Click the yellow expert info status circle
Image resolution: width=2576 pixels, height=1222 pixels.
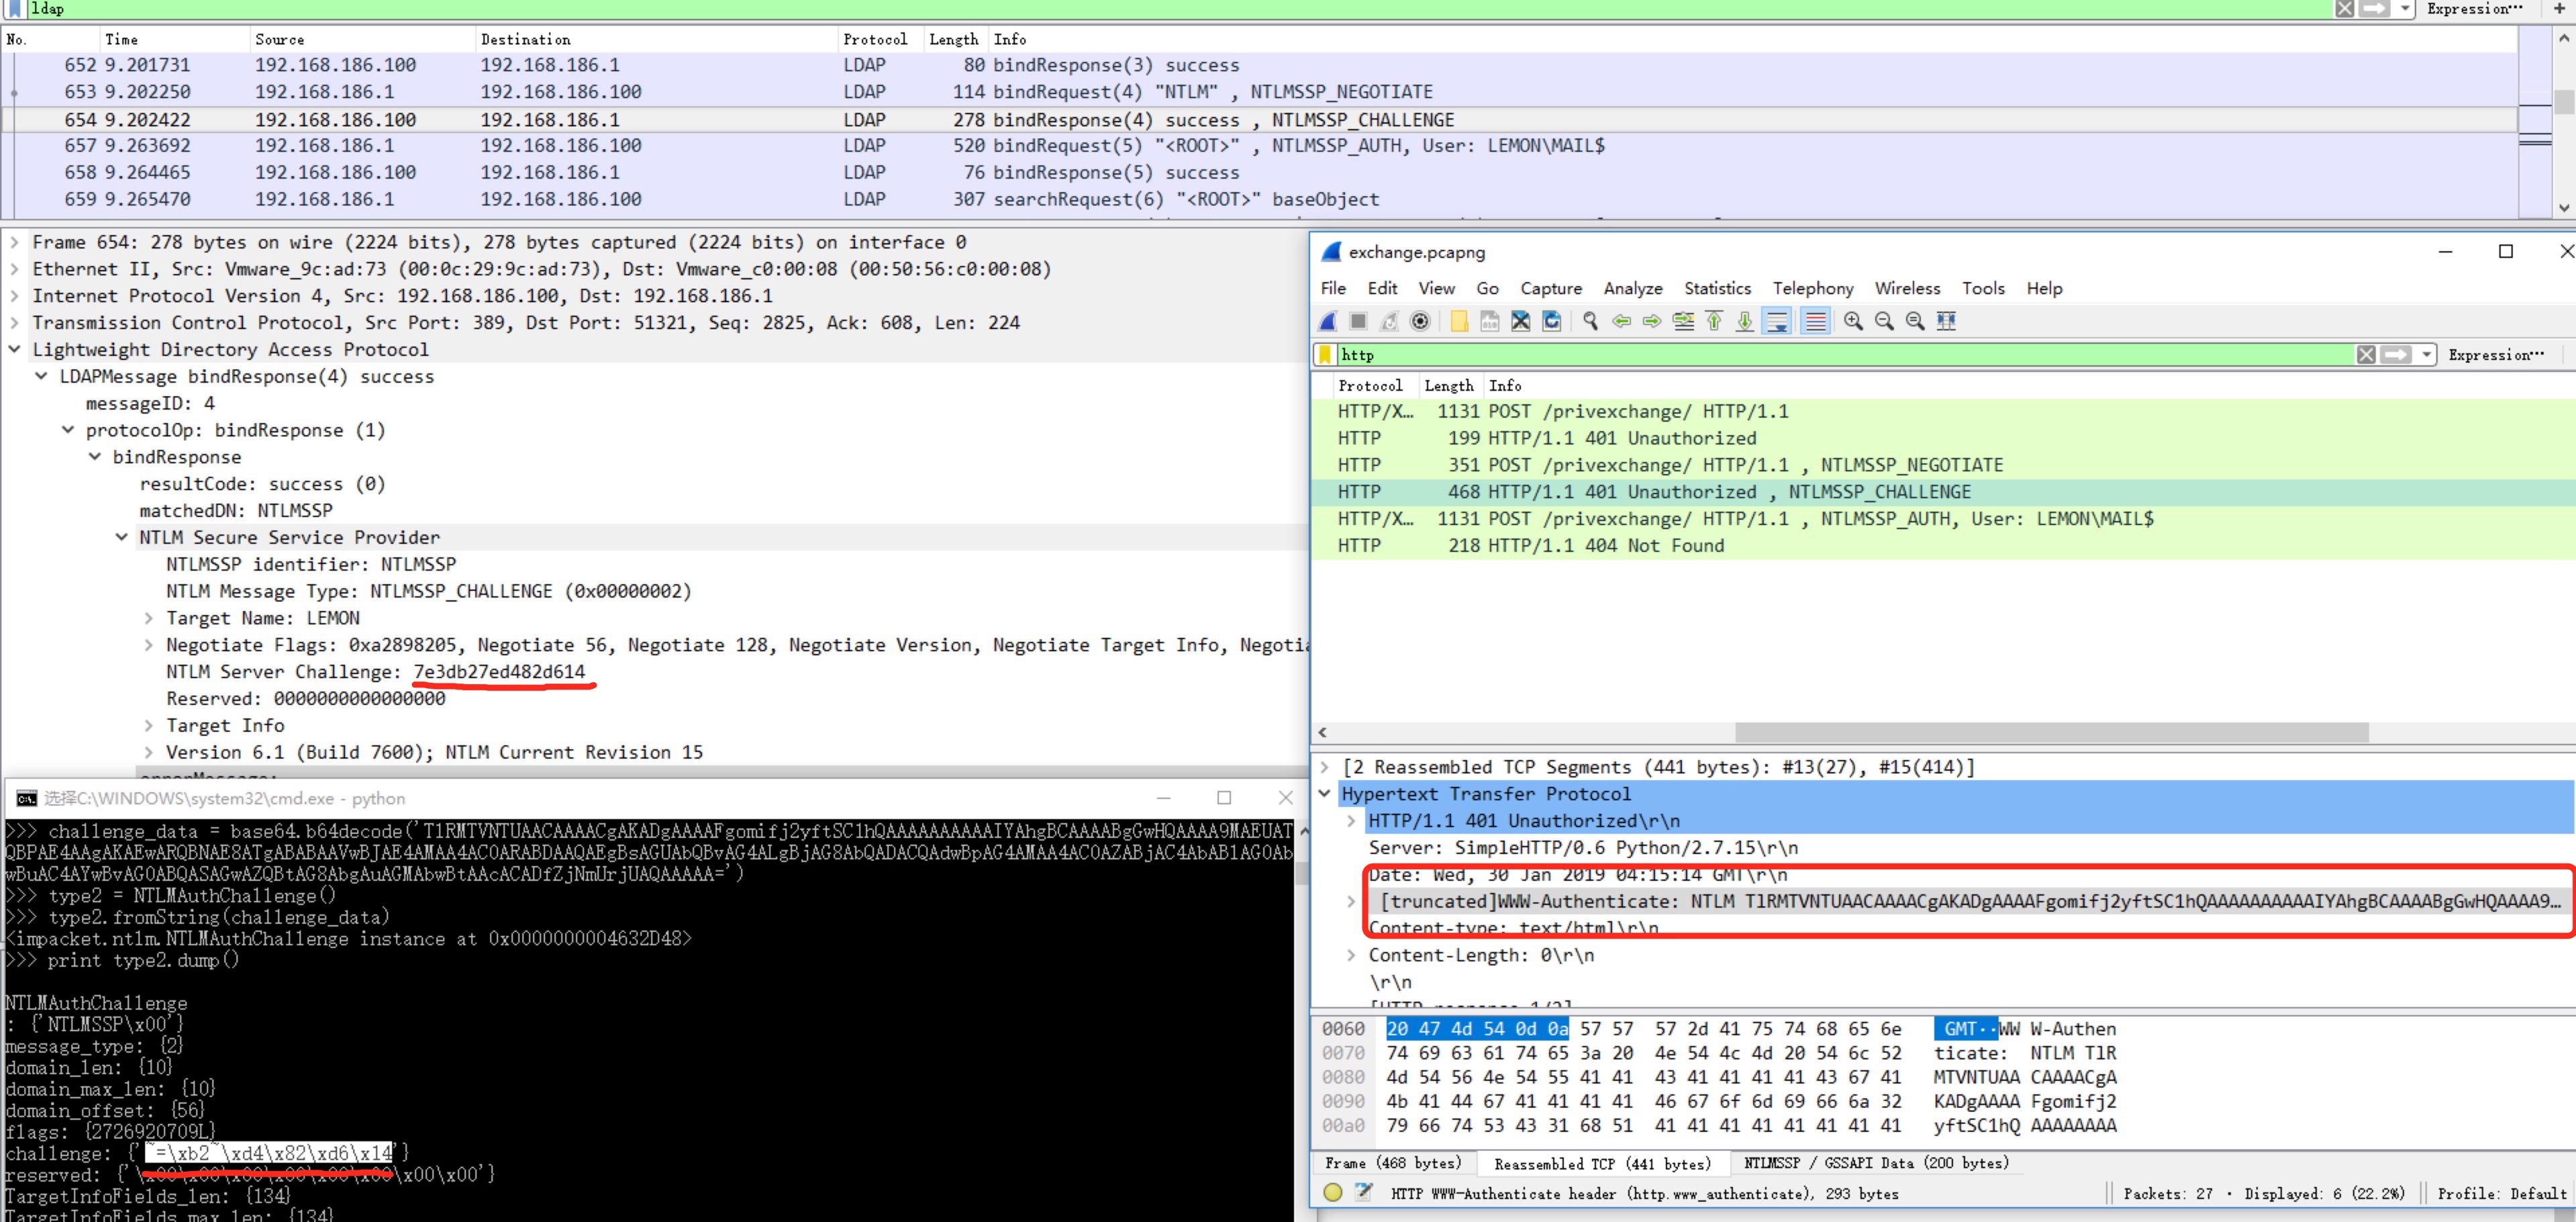click(x=1332, y=1192)
